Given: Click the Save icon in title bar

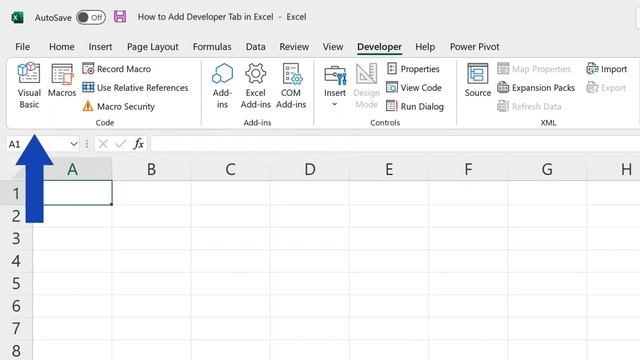Looking at the screenshot, I should 120,17.
